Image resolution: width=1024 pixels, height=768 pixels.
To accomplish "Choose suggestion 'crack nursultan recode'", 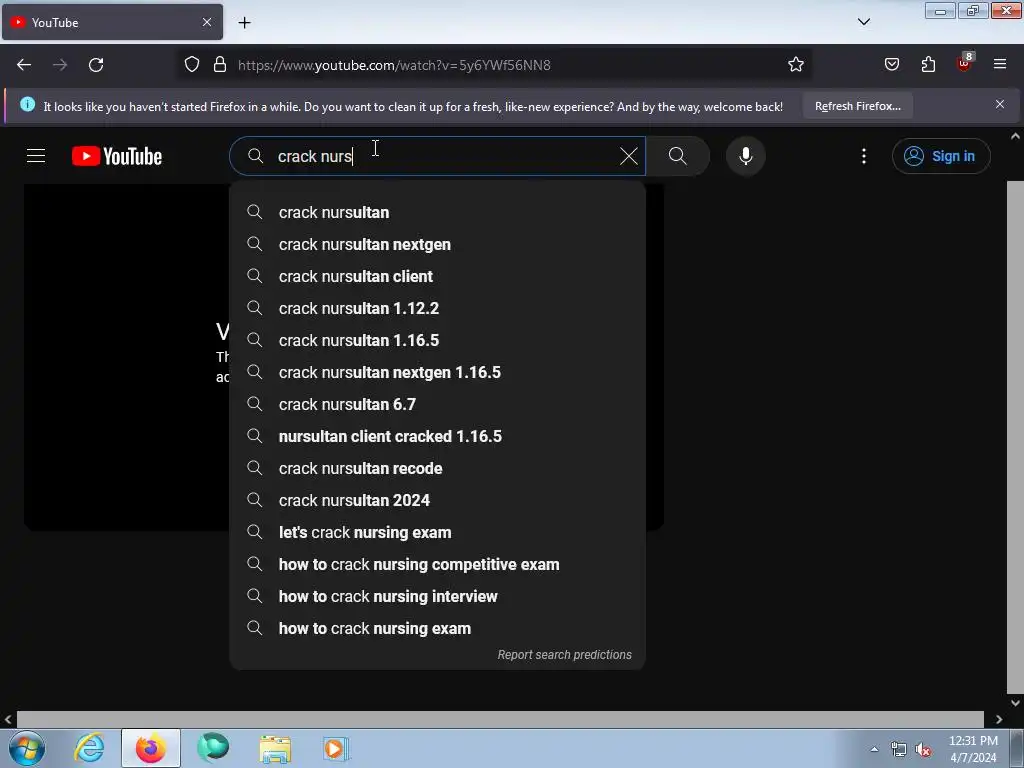I will [x=438, y=468].
